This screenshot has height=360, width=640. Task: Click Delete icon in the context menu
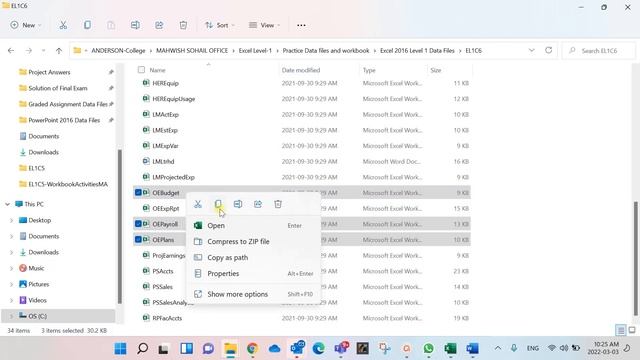pos(278,204)
